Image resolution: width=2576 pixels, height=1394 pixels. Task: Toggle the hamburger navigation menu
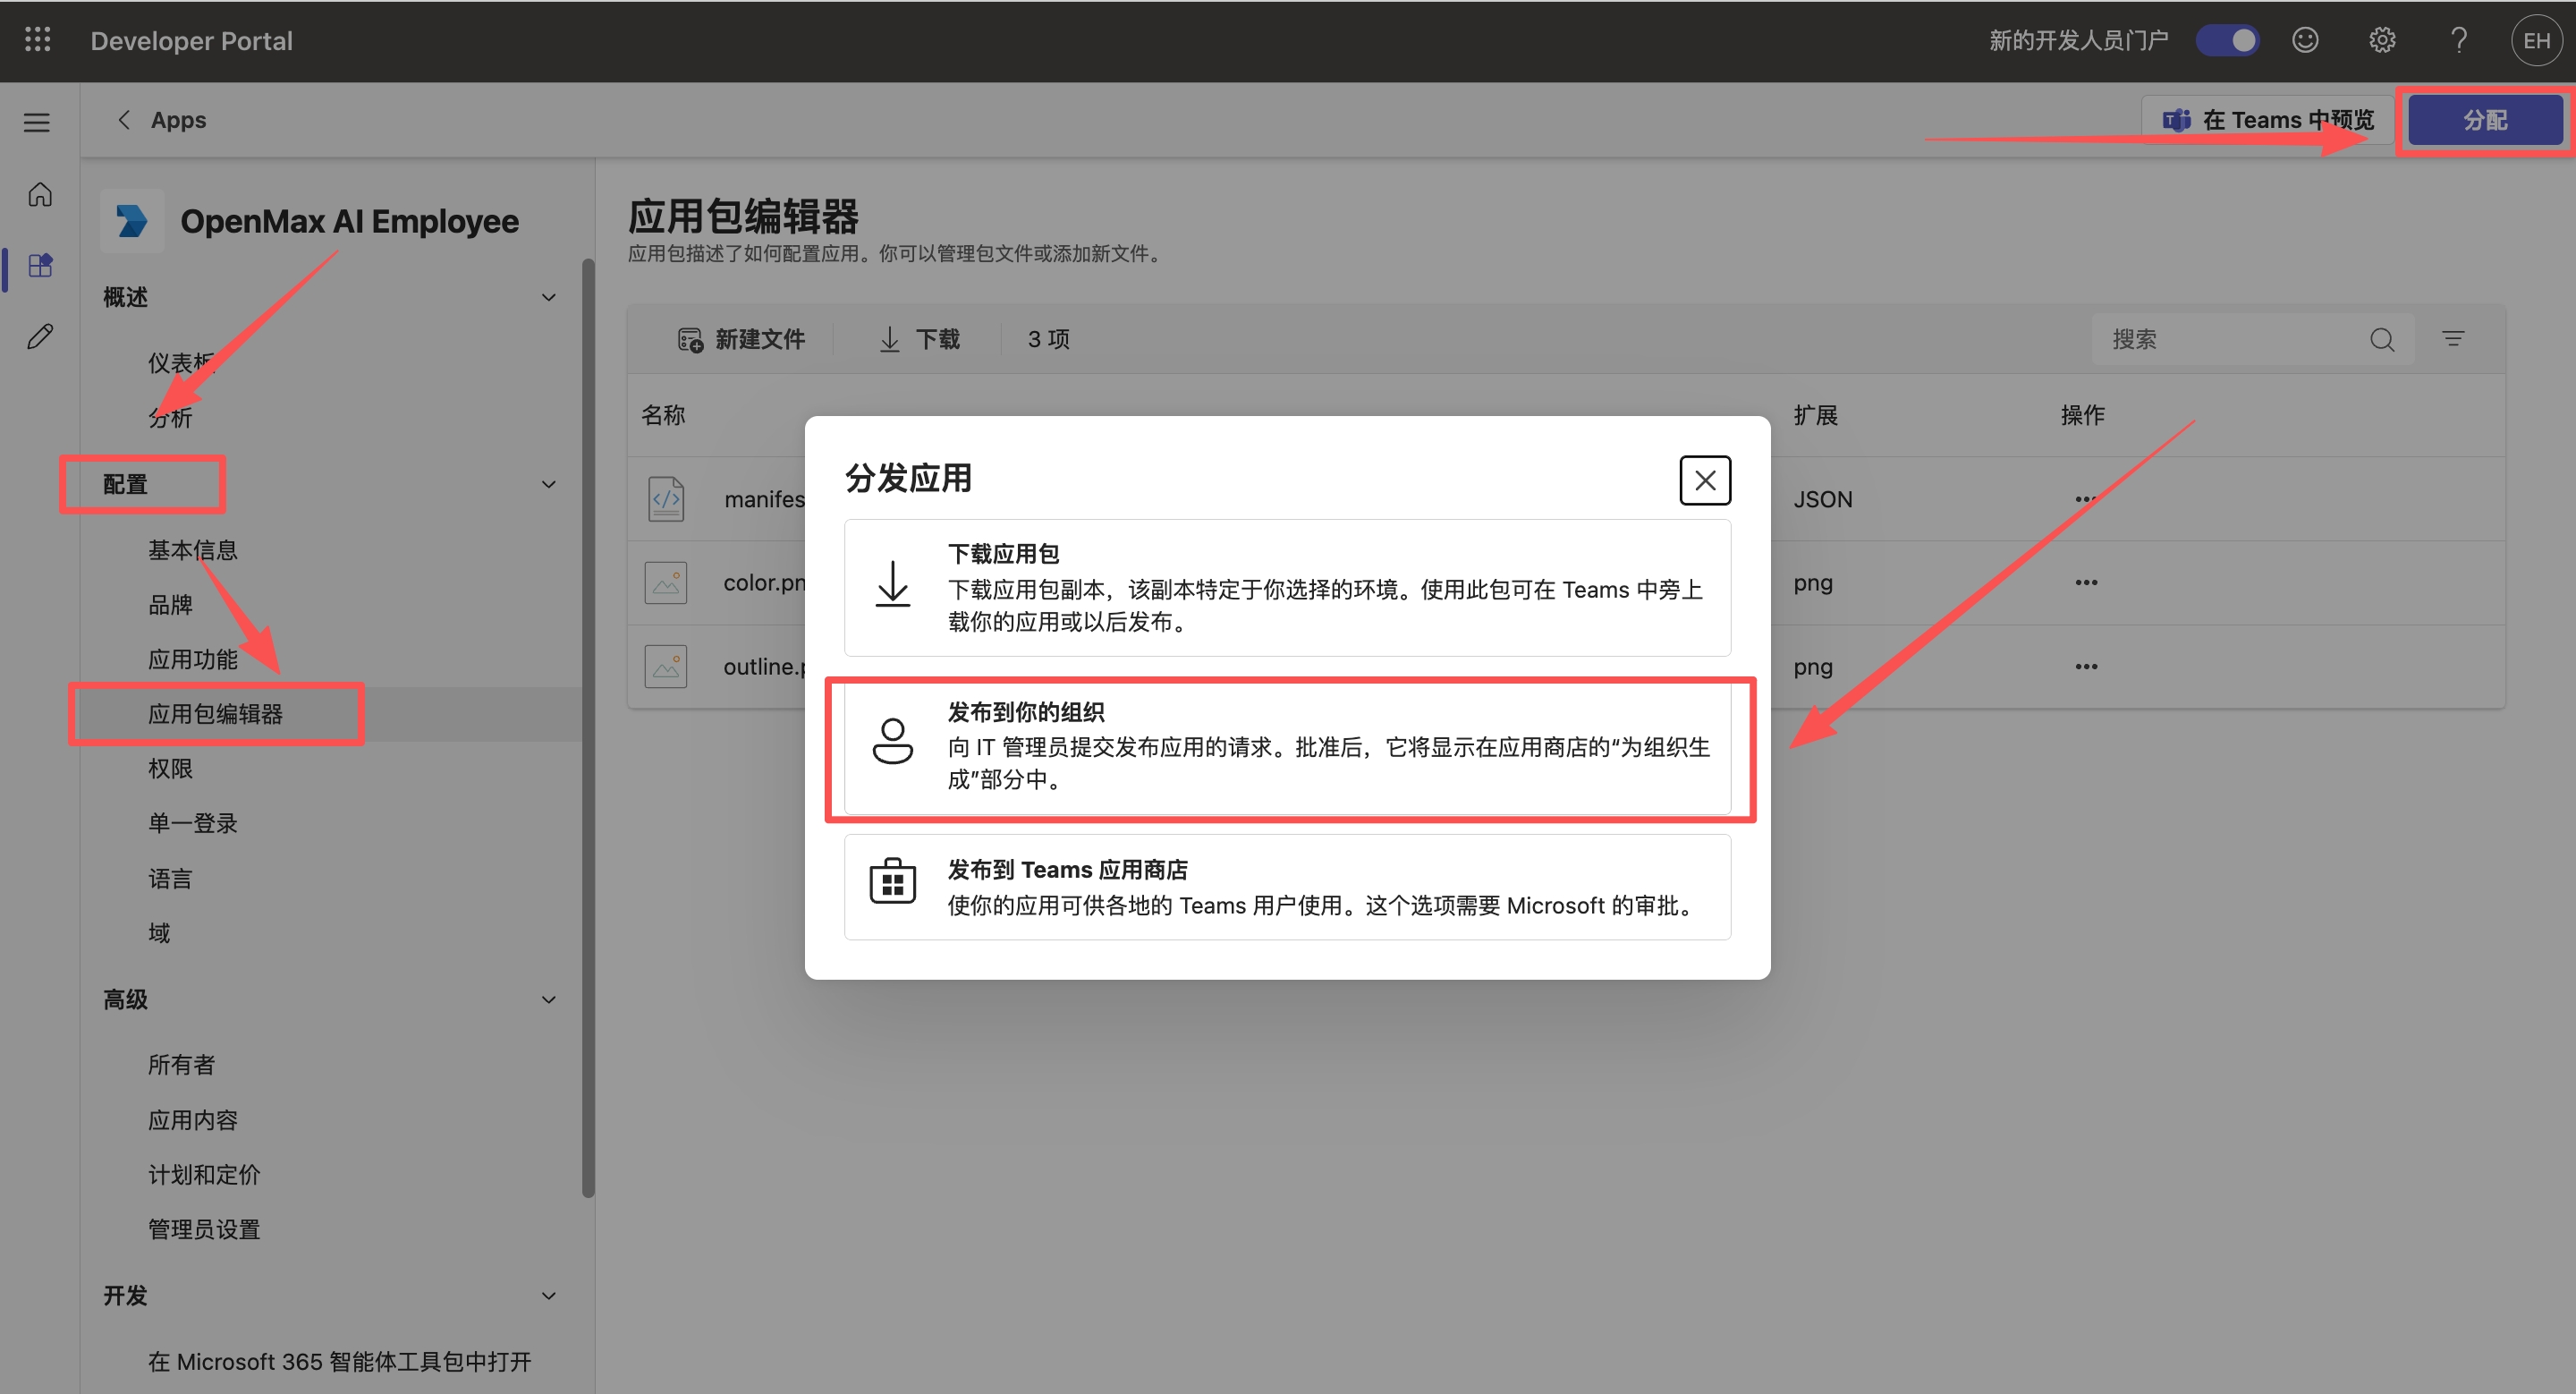coord(37,122)
